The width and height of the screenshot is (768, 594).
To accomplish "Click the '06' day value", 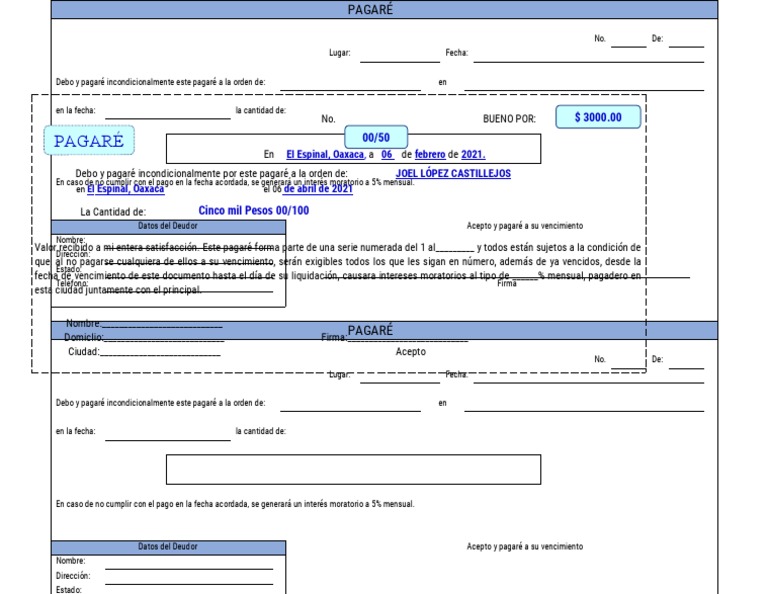I will tap(387, 154).
